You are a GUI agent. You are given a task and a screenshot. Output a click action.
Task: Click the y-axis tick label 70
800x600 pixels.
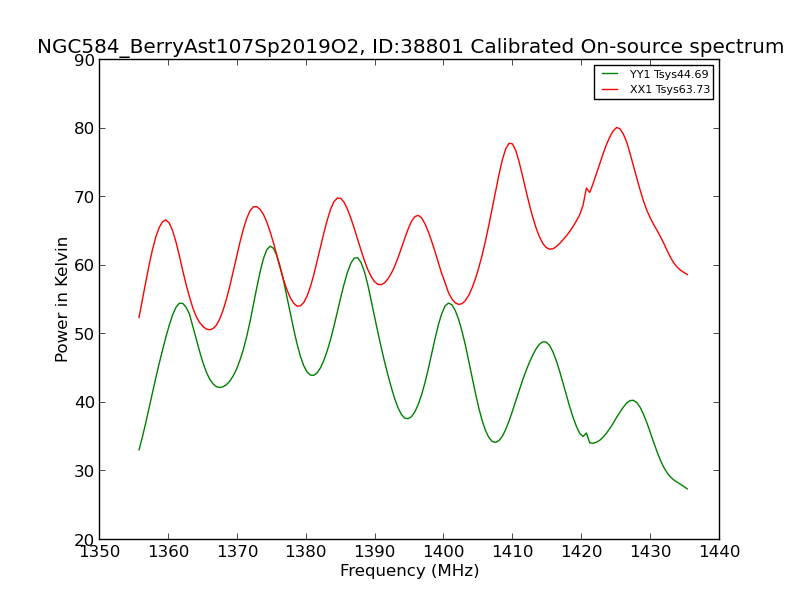point(85,197)
